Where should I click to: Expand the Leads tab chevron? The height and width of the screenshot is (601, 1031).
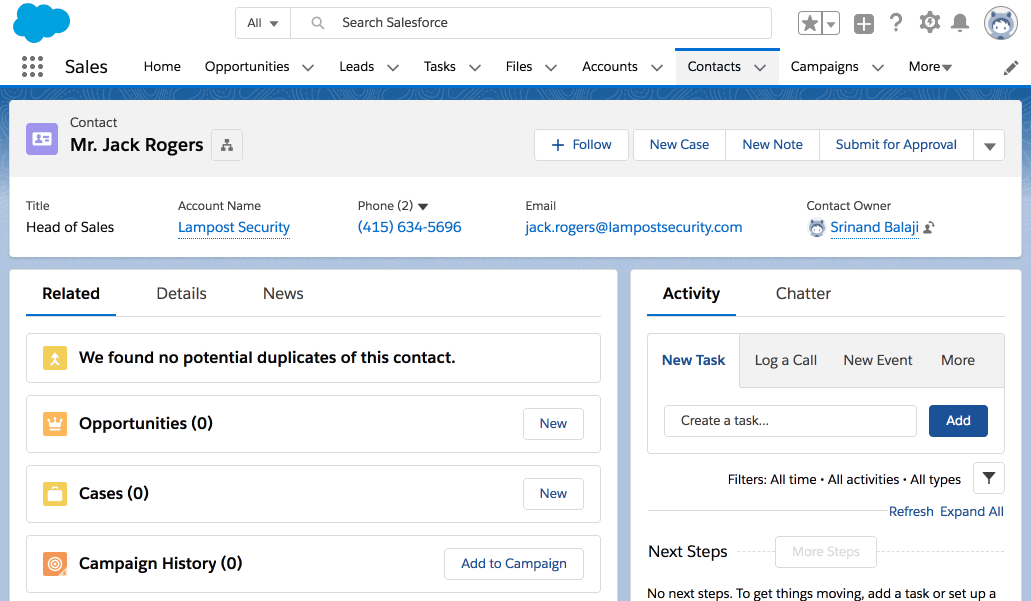coord(393,67)
